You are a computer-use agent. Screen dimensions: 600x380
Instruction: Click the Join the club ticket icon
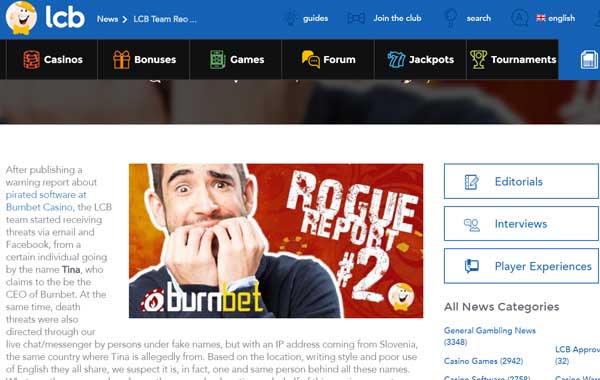point(356,18)
